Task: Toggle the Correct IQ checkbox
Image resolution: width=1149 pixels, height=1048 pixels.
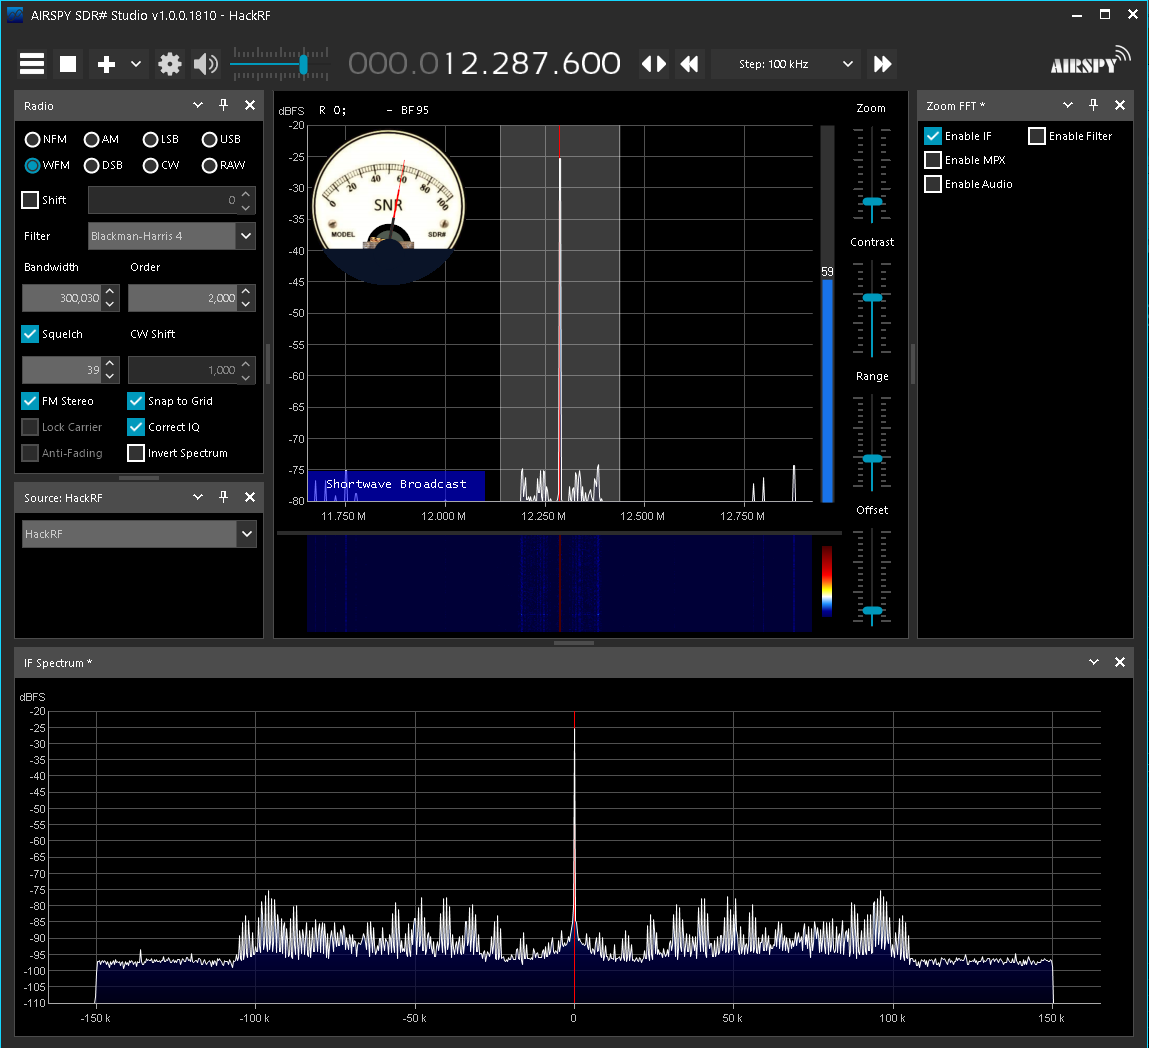Action: (136, 427)
